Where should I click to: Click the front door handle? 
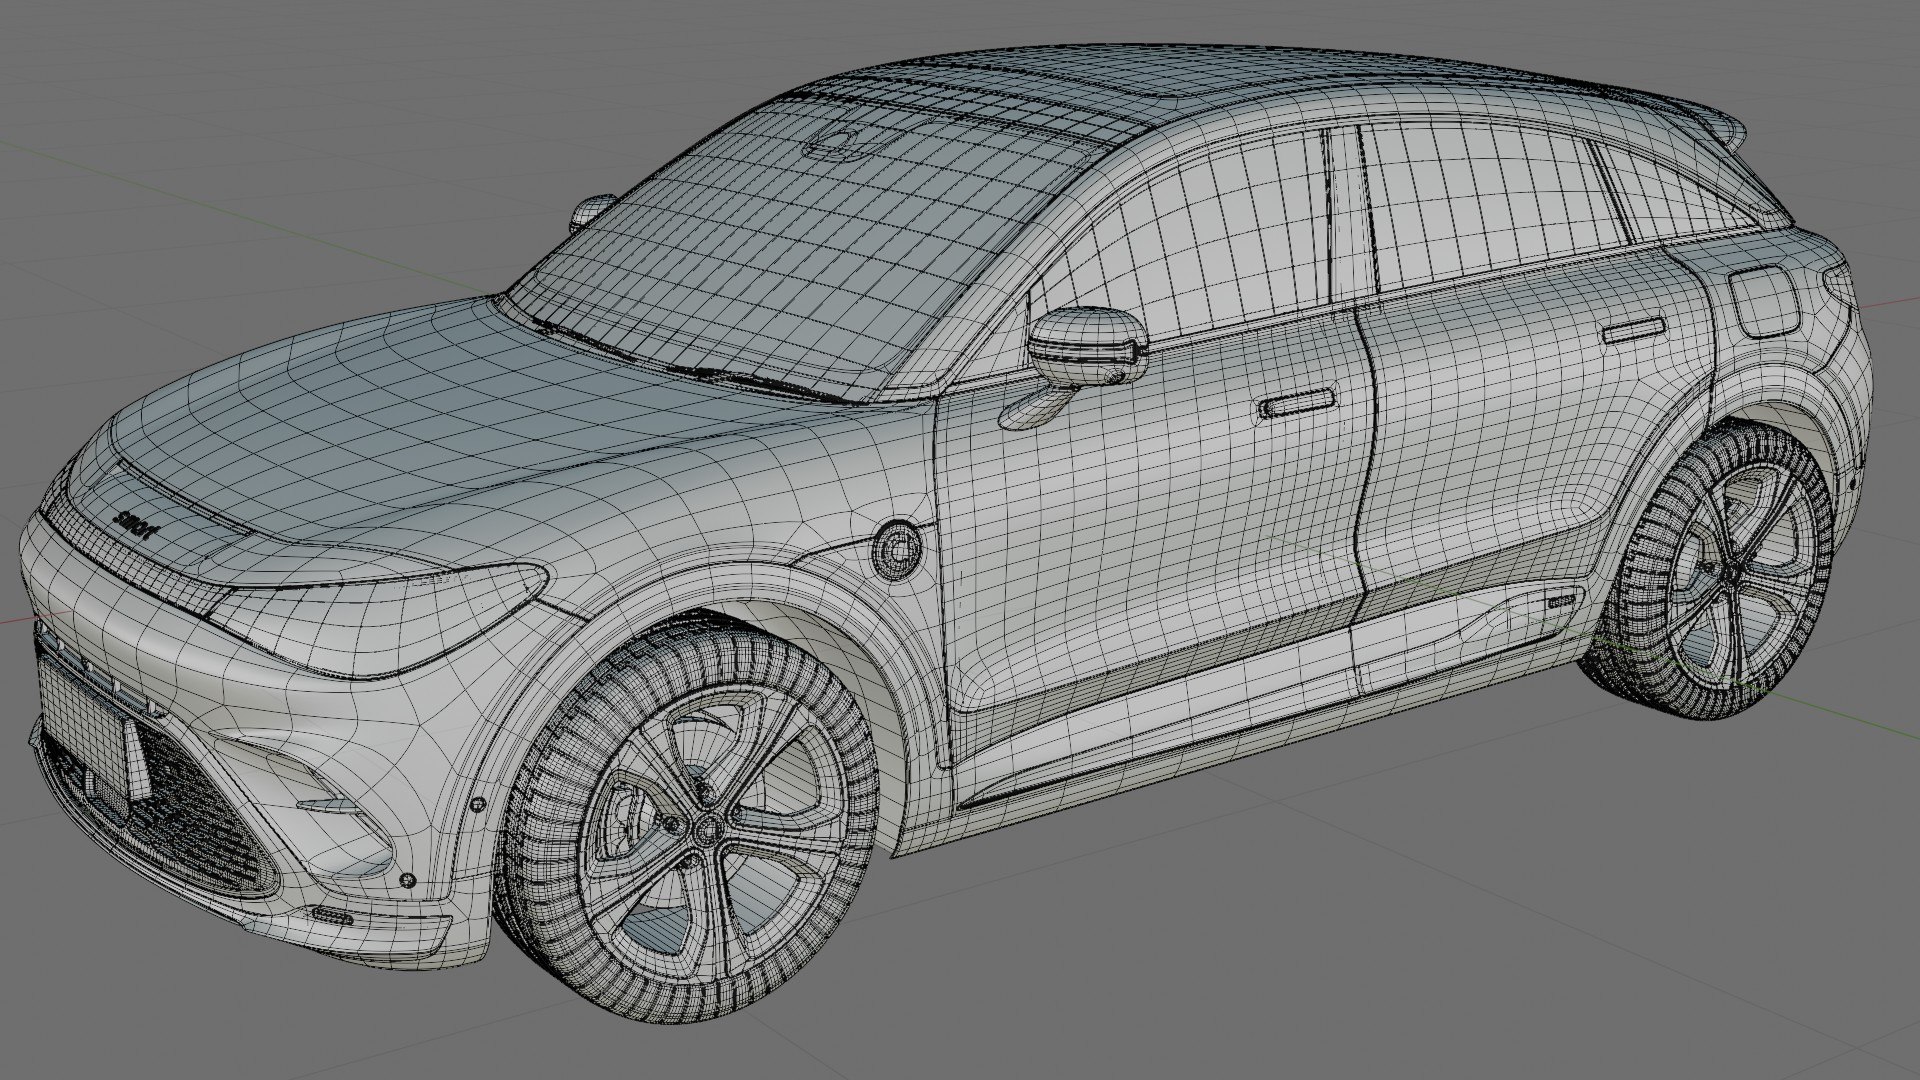1296,404
